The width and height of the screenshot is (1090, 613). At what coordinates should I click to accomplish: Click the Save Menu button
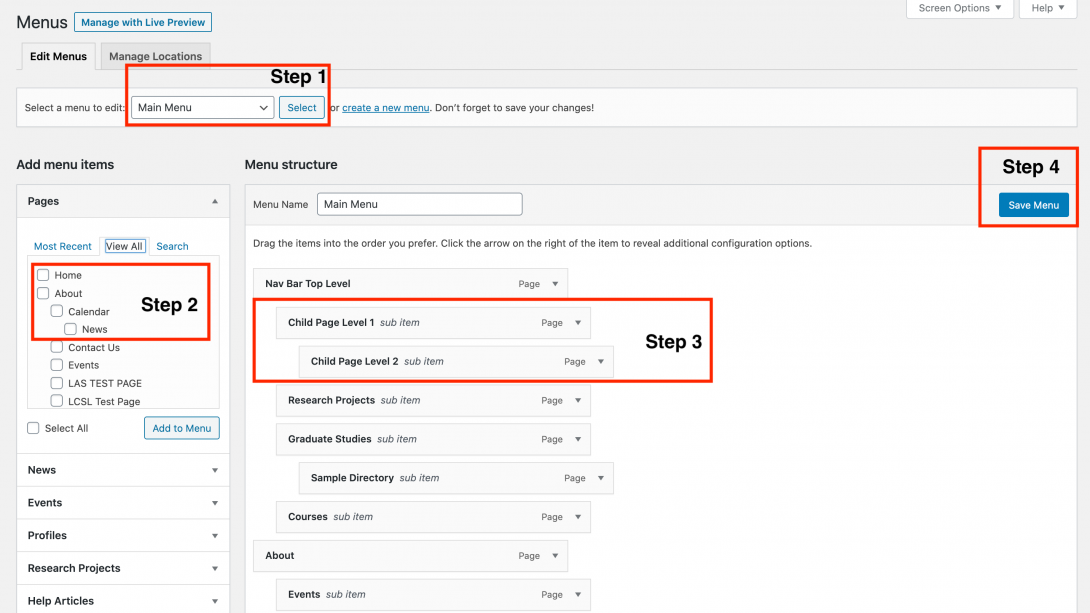point(1033,205)
